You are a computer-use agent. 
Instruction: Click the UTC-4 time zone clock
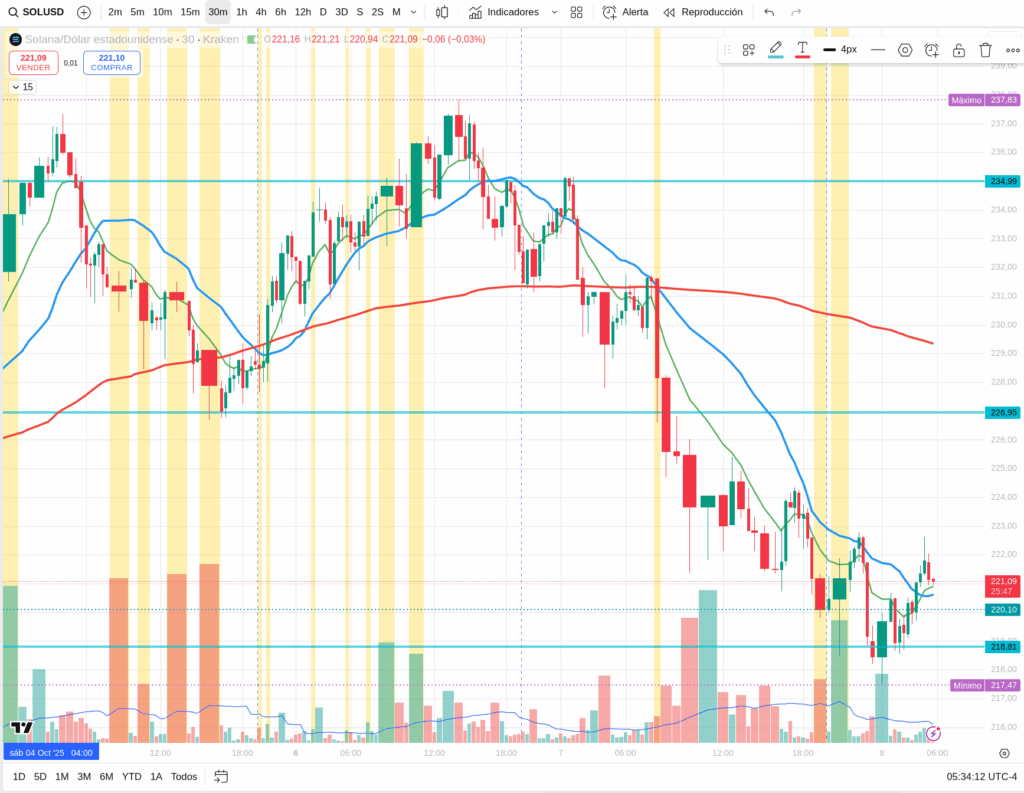pyautogui.click(x=982, y=776)
